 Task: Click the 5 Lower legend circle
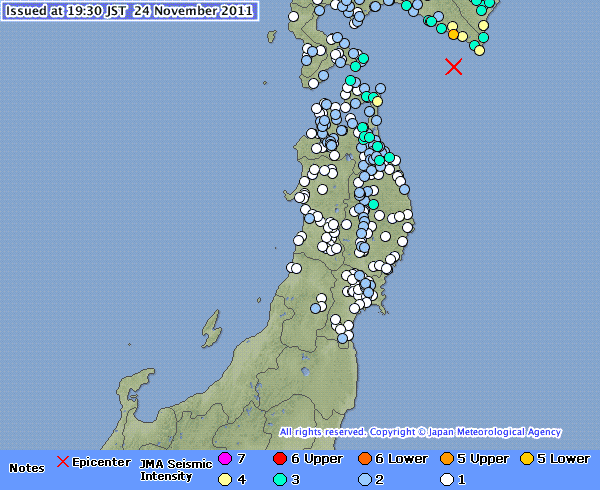click(x=527, y=458)
